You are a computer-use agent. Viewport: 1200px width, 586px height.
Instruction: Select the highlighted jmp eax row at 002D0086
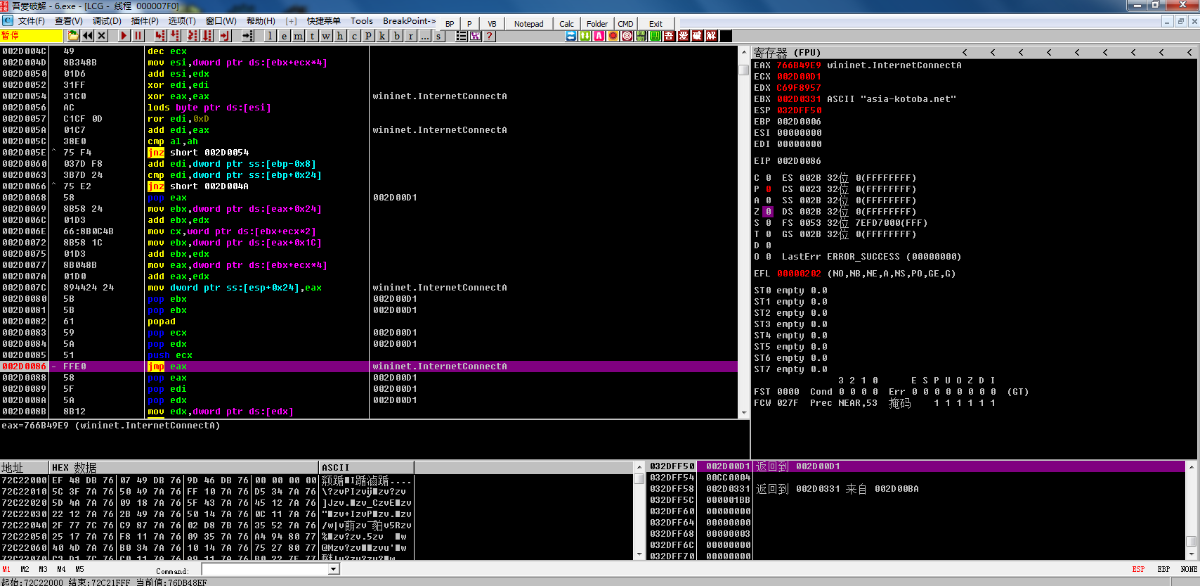tap(369, 367)
